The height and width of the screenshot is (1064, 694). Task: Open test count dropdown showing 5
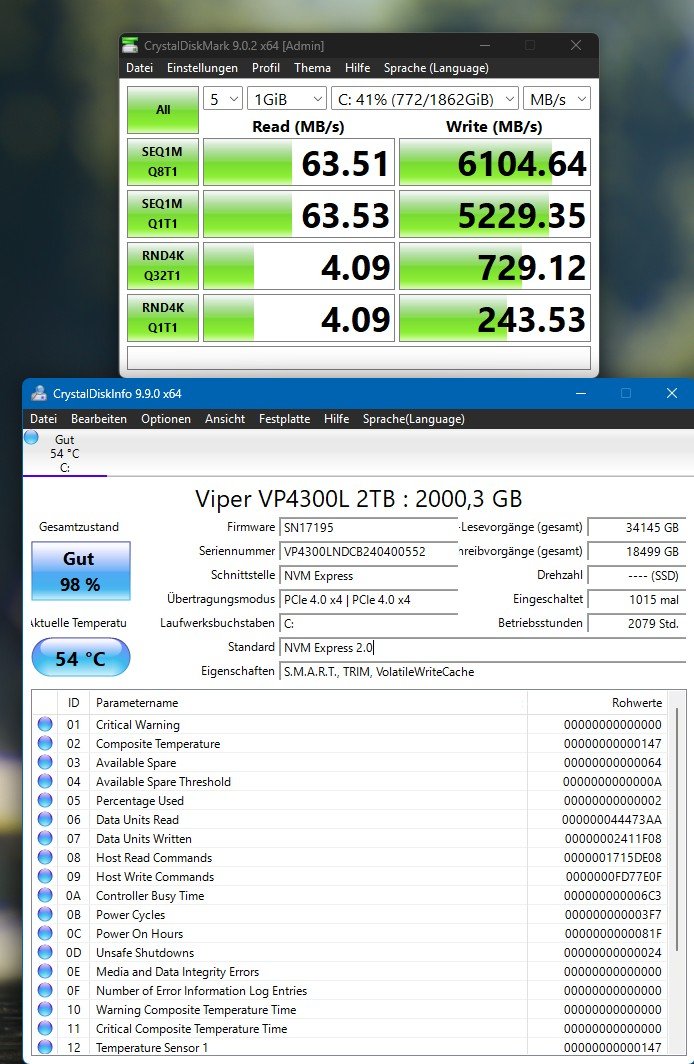click(x=223, y=99)
